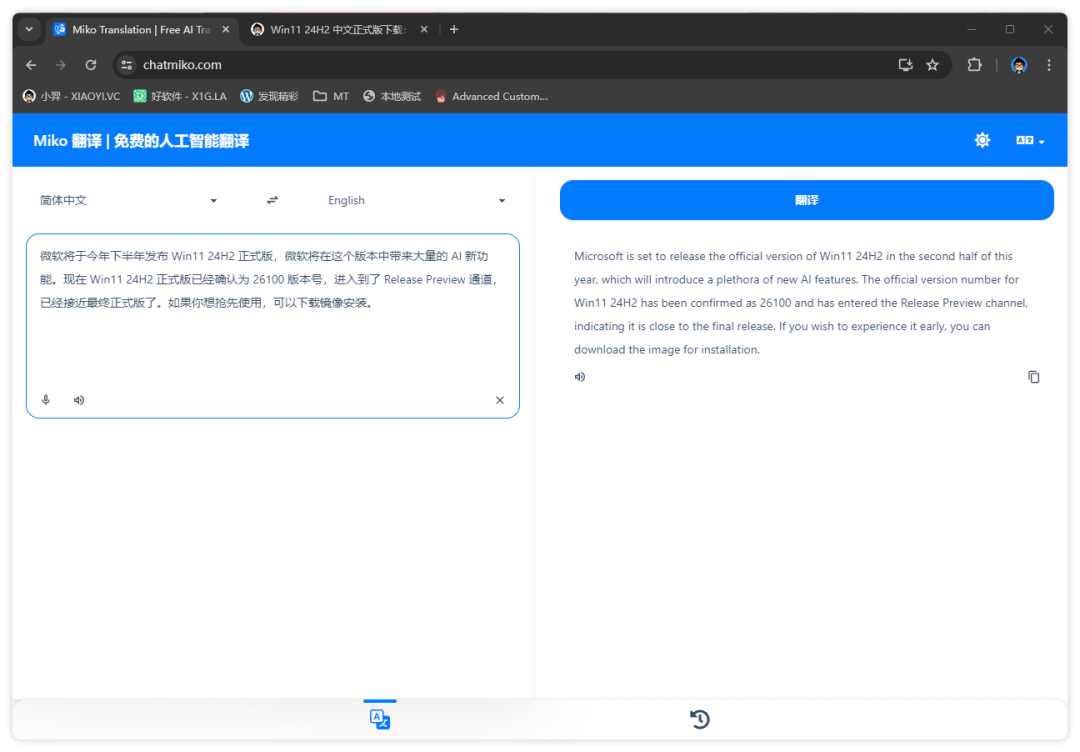Open the 小羿 - XIAOYI.VC bookmark
This screenshot has width=1080, height=752.
pos(72,96)
